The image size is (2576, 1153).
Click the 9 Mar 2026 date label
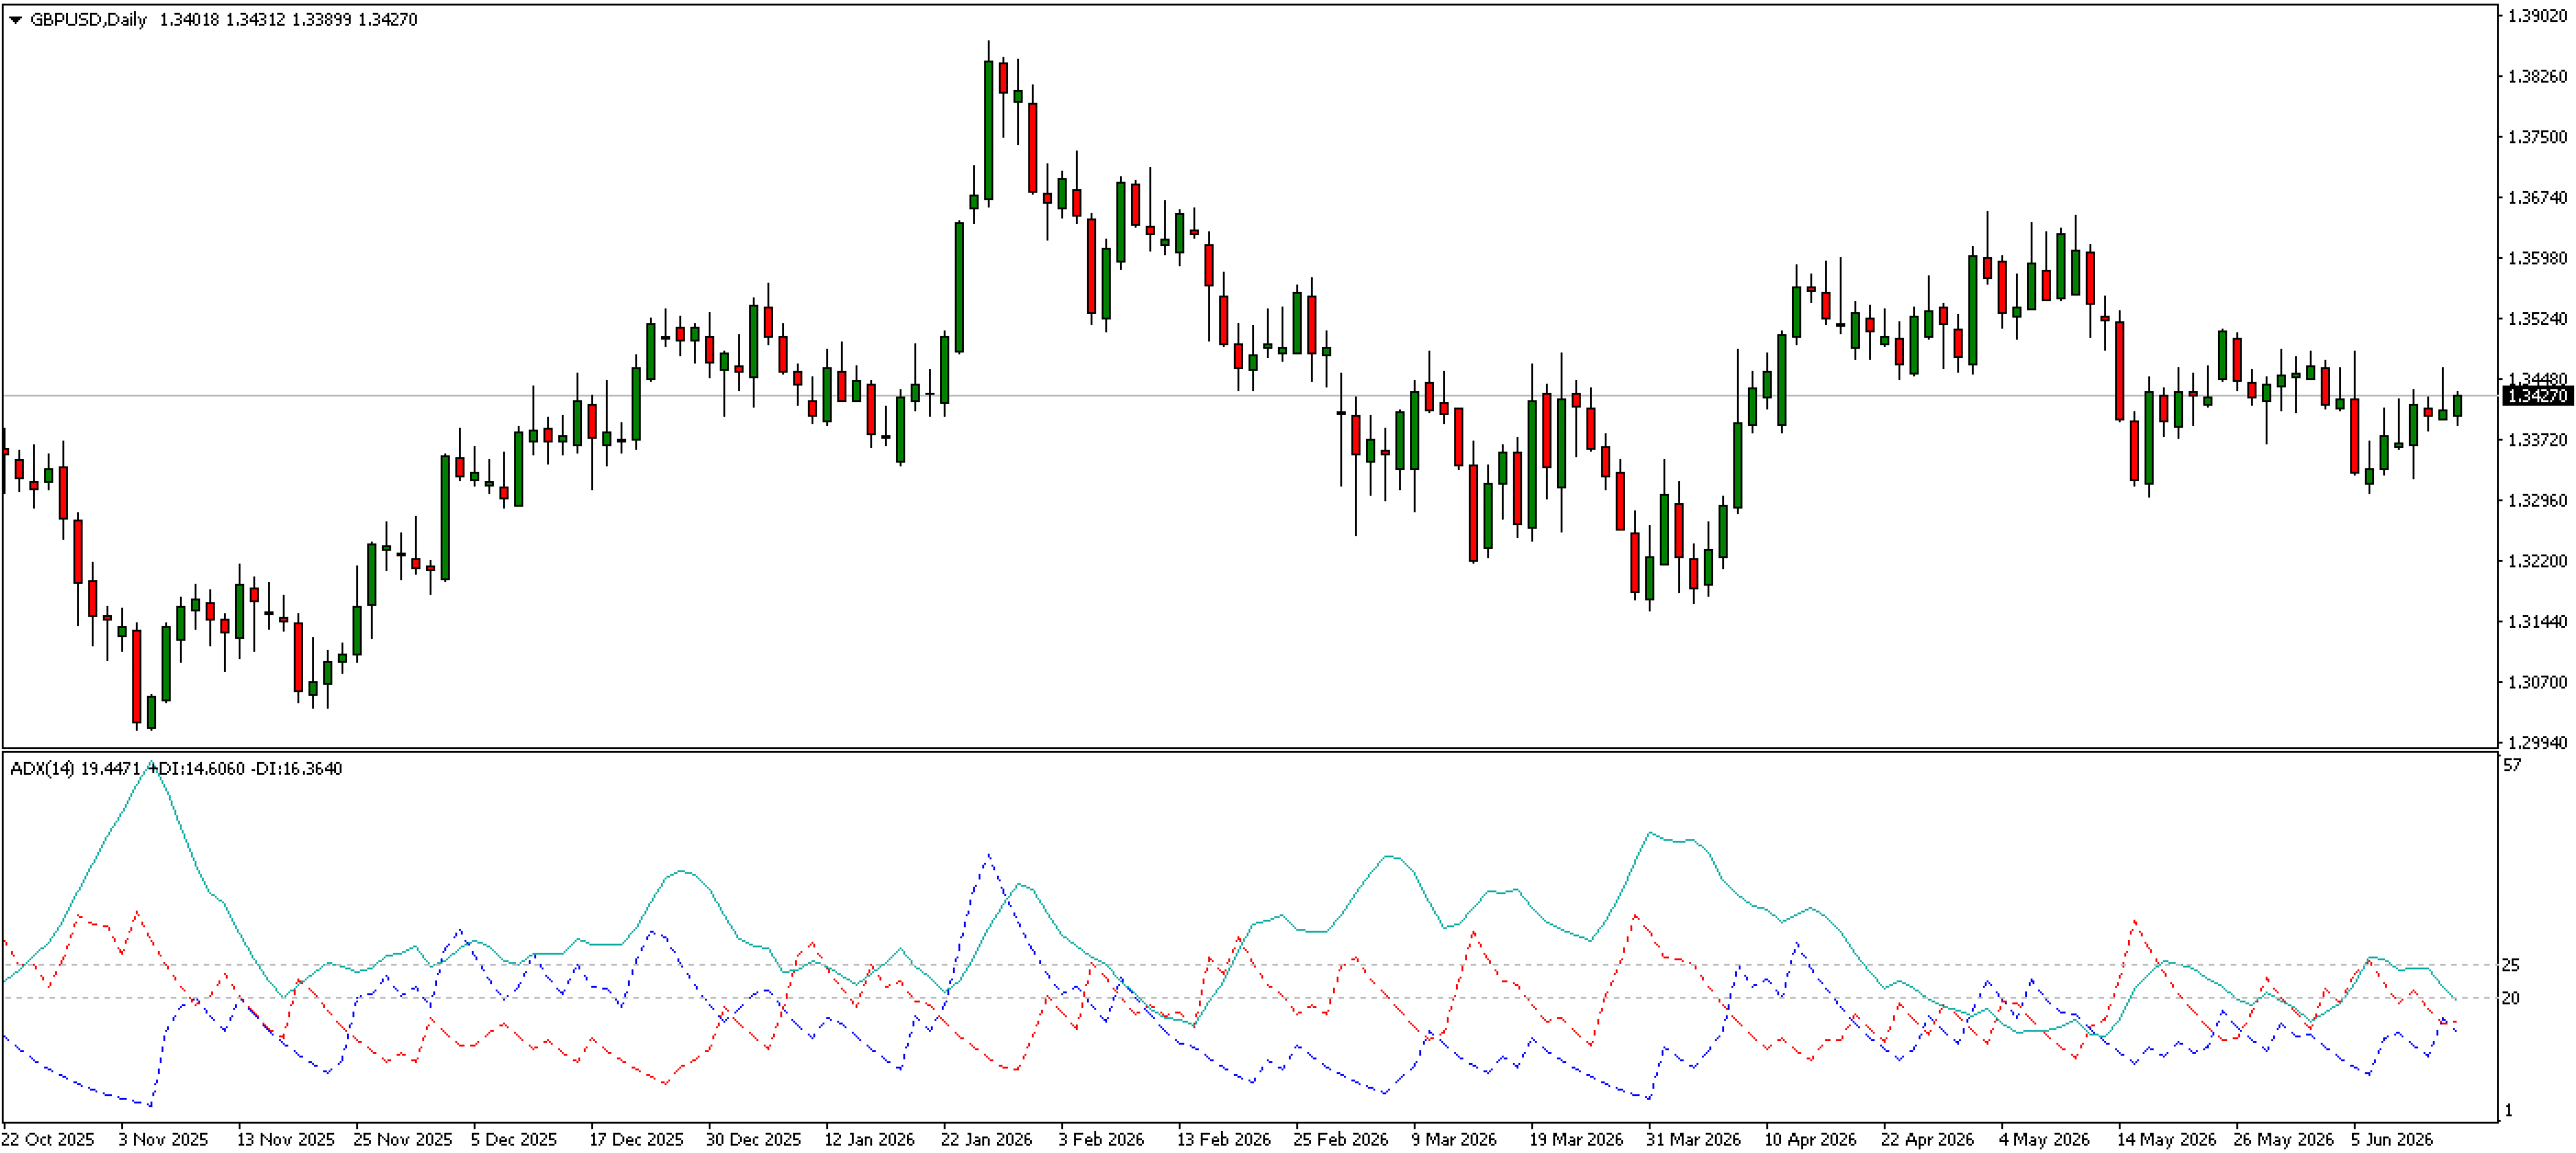[x=1454, y=1140]
